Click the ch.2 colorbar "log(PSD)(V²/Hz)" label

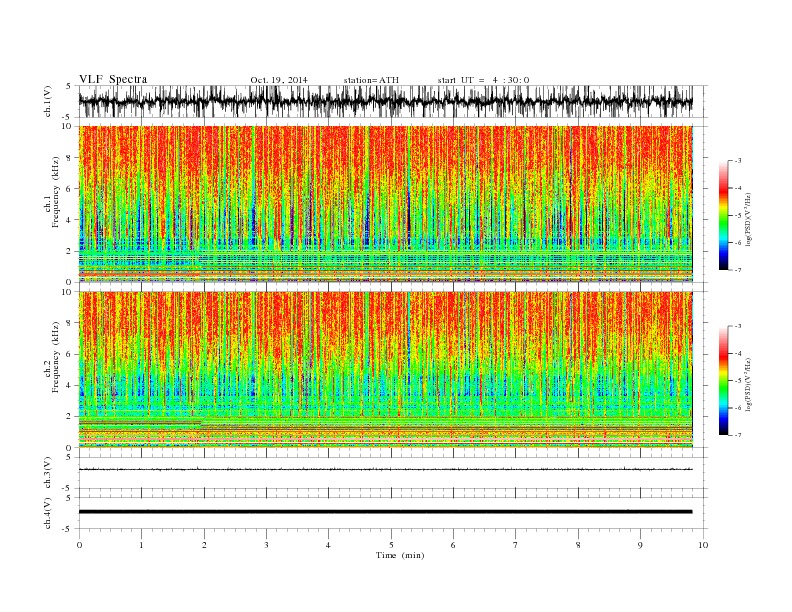point(748,384)
